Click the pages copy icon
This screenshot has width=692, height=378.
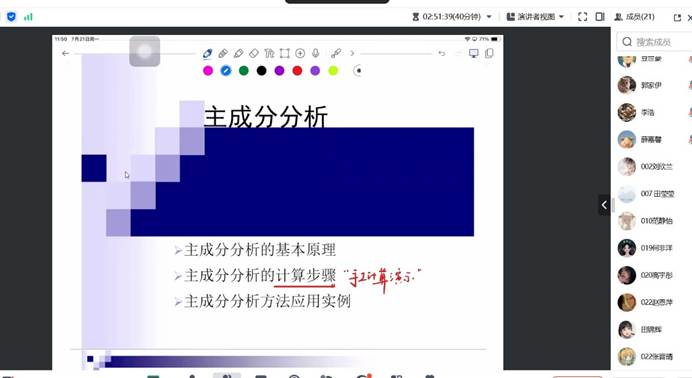pyautogui.click(x=489, y=53)
